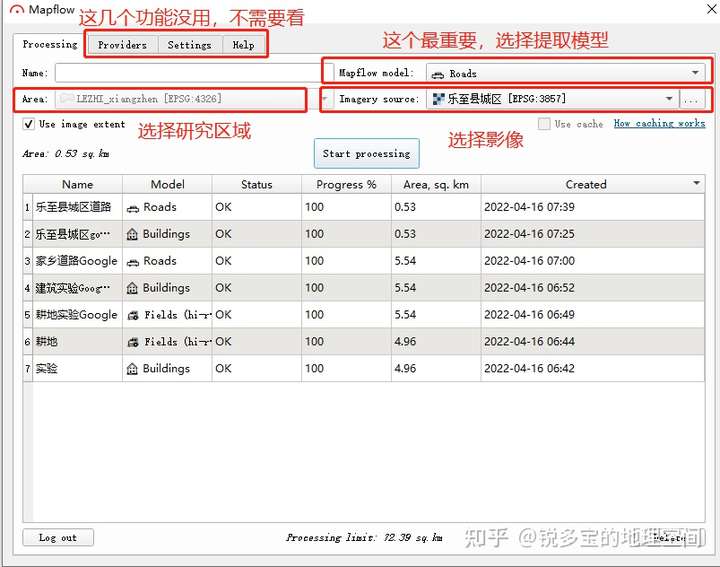This screenshot has height=567, width=720.
Task: Select the row named 耕地实验Google
Action: tap(364, 314)
